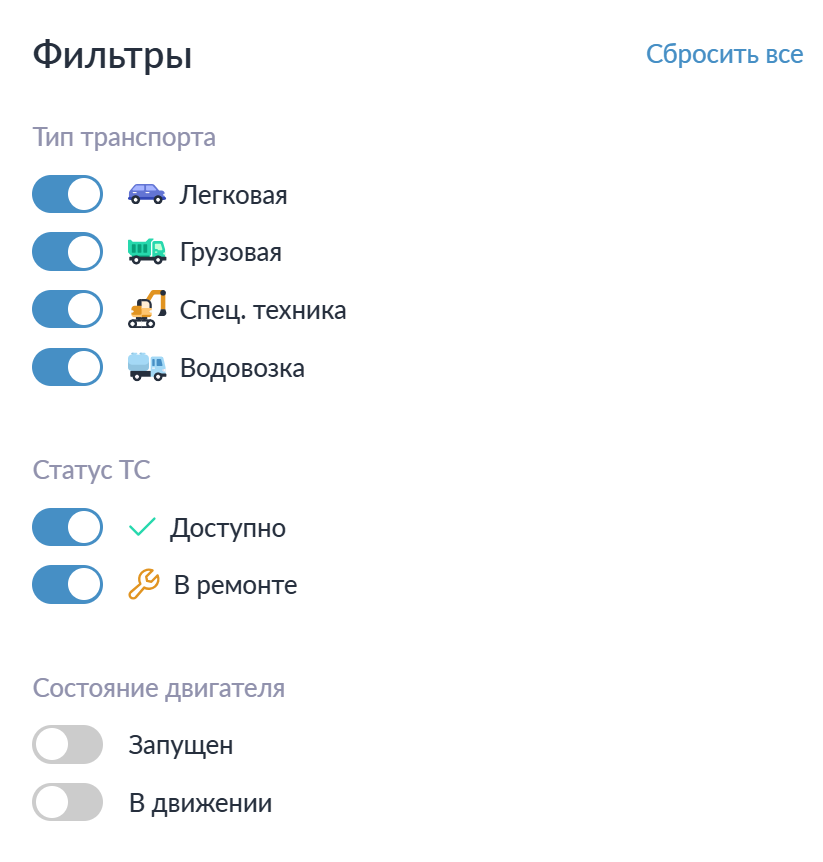The width and height of the screenshot is (823, 862).
Task: Disable the Легковая vehicle type toggle
Action: coord(68,194)
